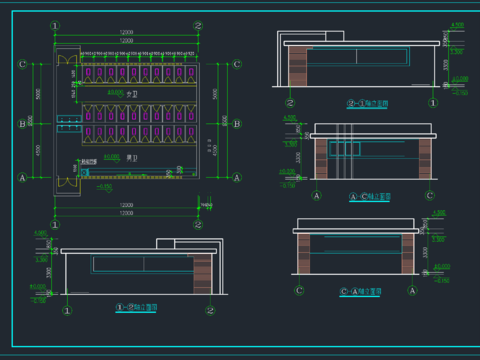Click the -0.150 level marker below the floor plan
Screen dimensions: 480x360
[x=105, y=188]
